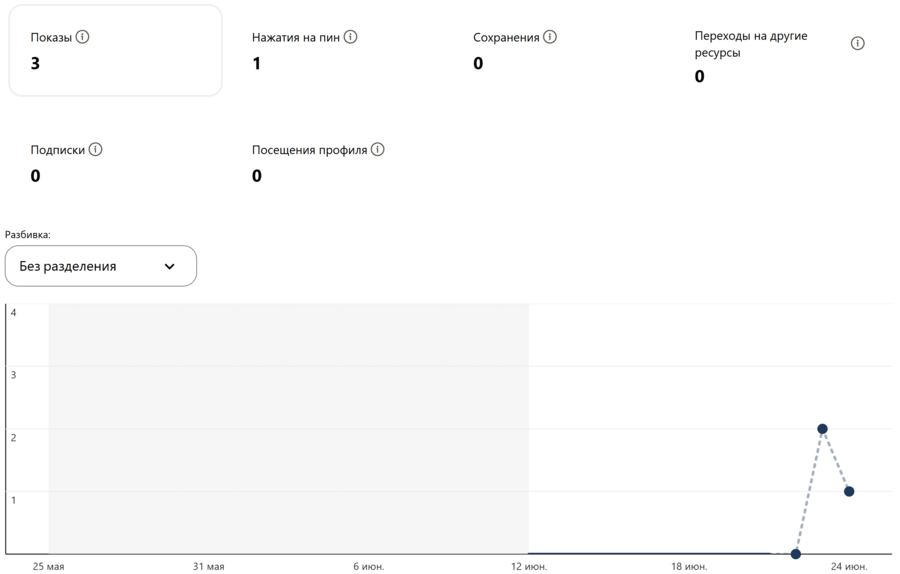Click the grey shaded chart area
The width and height of the screenshot is (900, 574).
(x=288, y=428)
